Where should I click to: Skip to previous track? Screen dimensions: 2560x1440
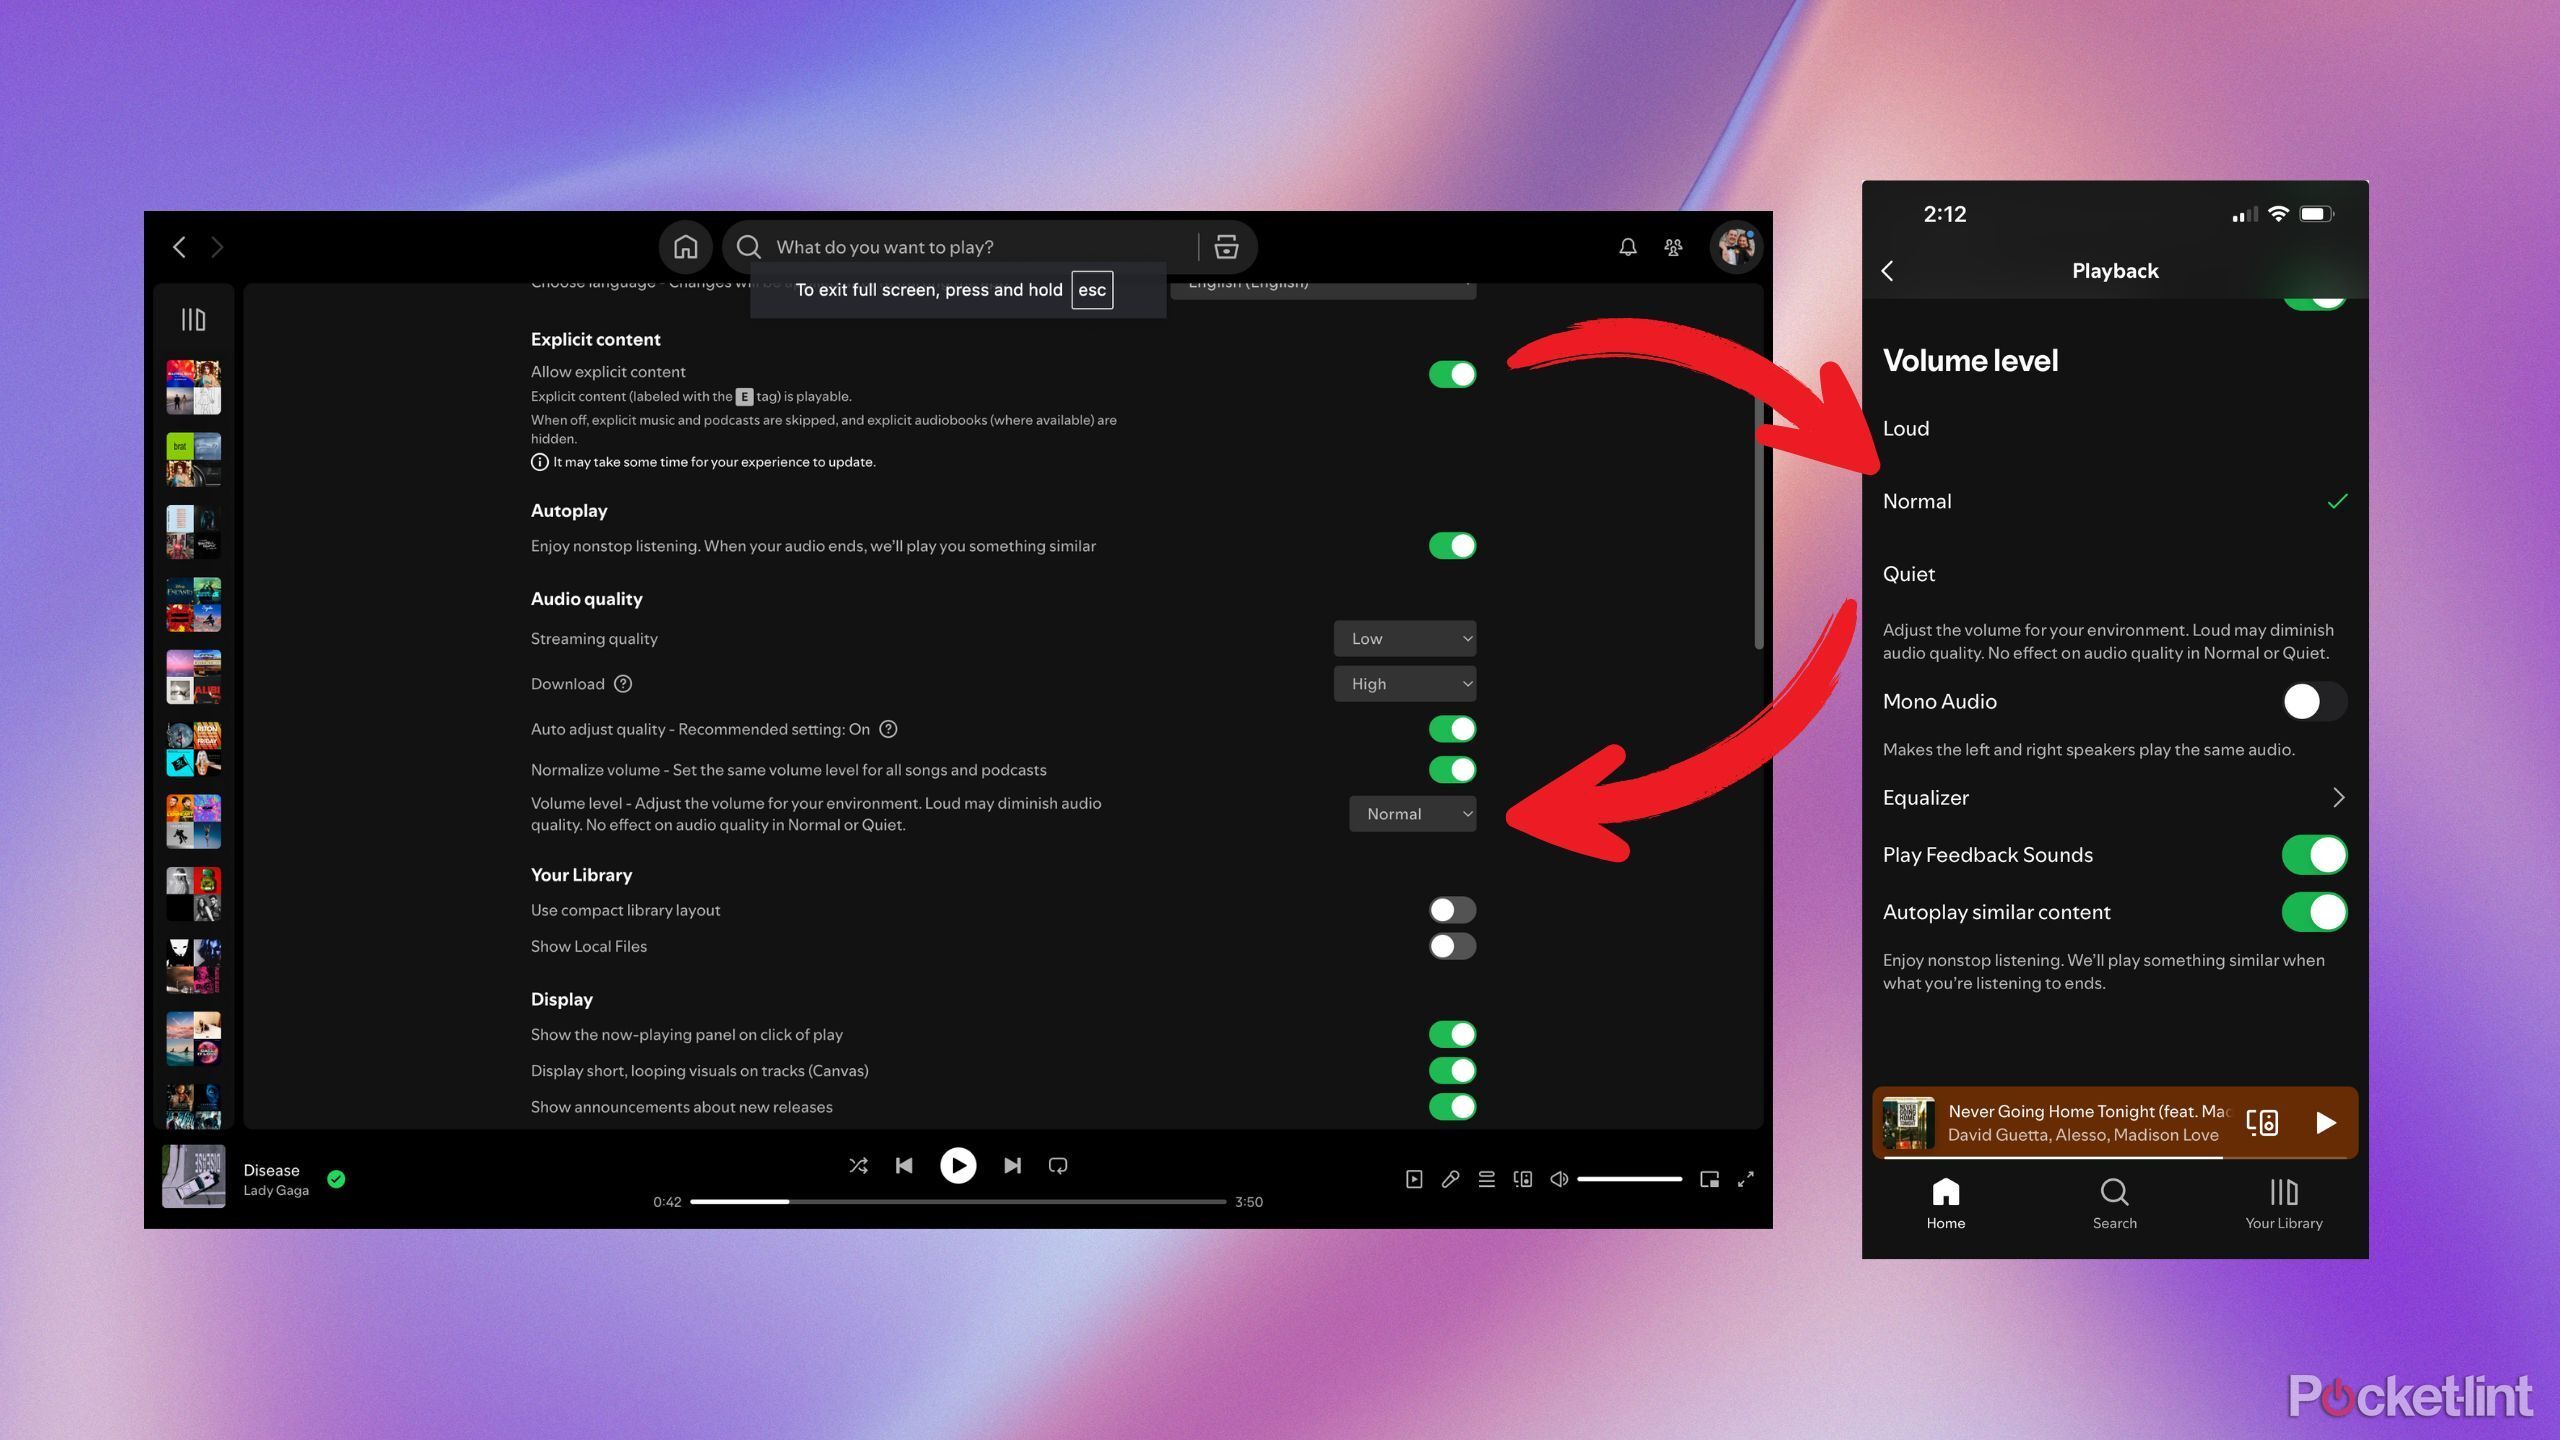point(904,1165)
